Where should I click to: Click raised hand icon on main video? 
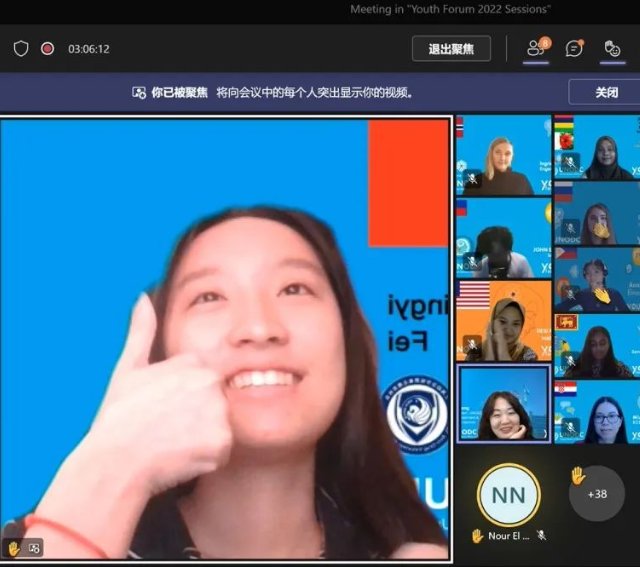(x=14, y=547)
